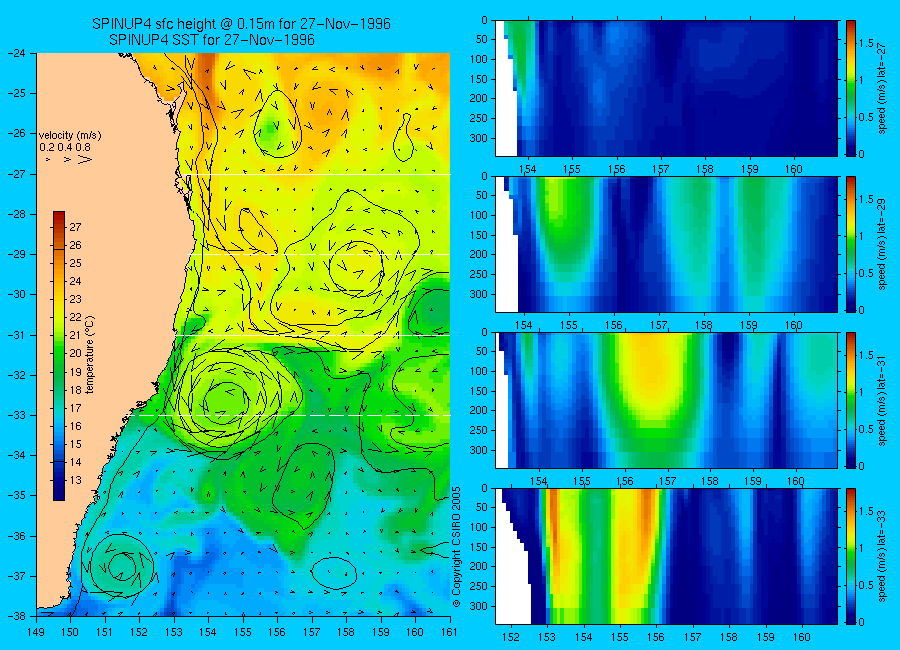Click the '1.5' tick on lat=-27 speed colorbar
The width and height of the screenshot is (900, 650).
(x=866, y=44)
